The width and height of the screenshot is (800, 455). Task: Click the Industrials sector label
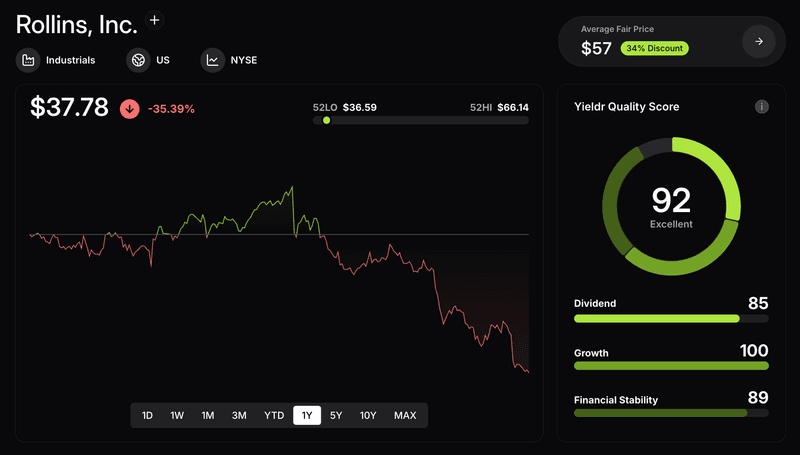point(70,60)
